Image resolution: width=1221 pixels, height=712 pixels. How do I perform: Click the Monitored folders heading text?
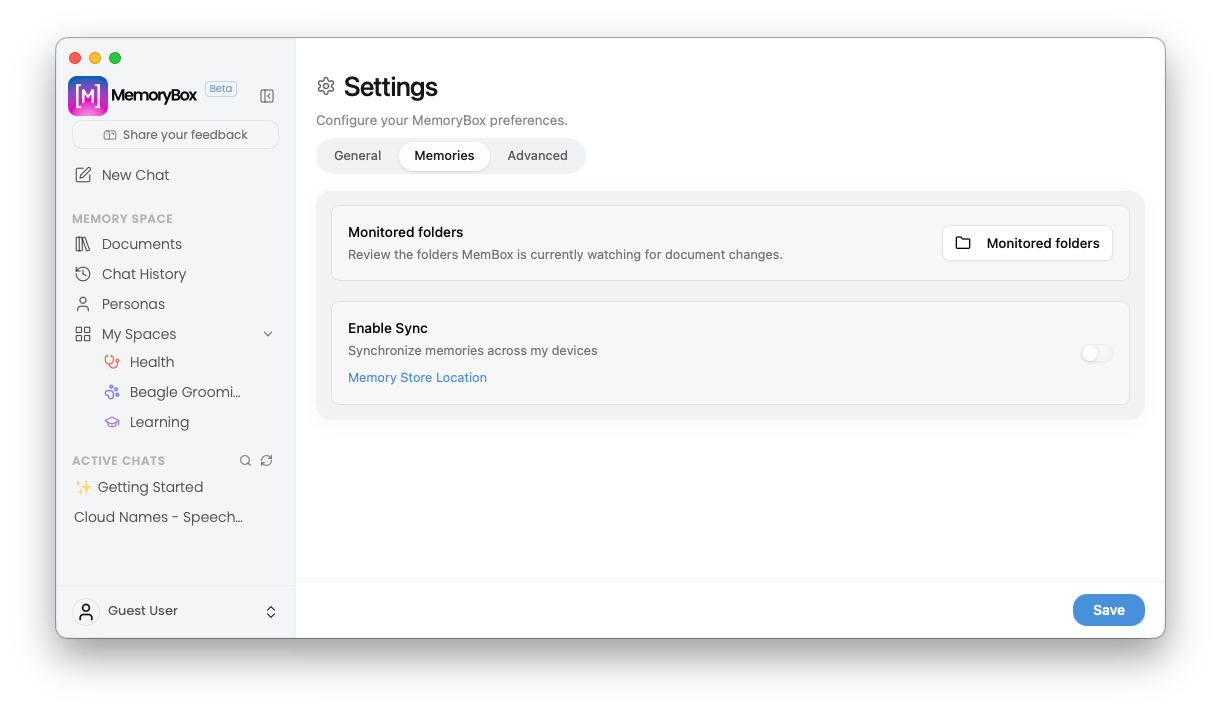406,232
